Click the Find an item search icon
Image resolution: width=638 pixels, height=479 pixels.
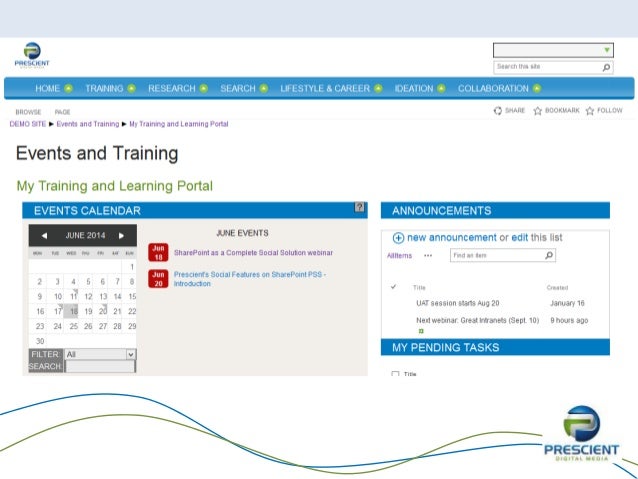click(x=549, y=255)
